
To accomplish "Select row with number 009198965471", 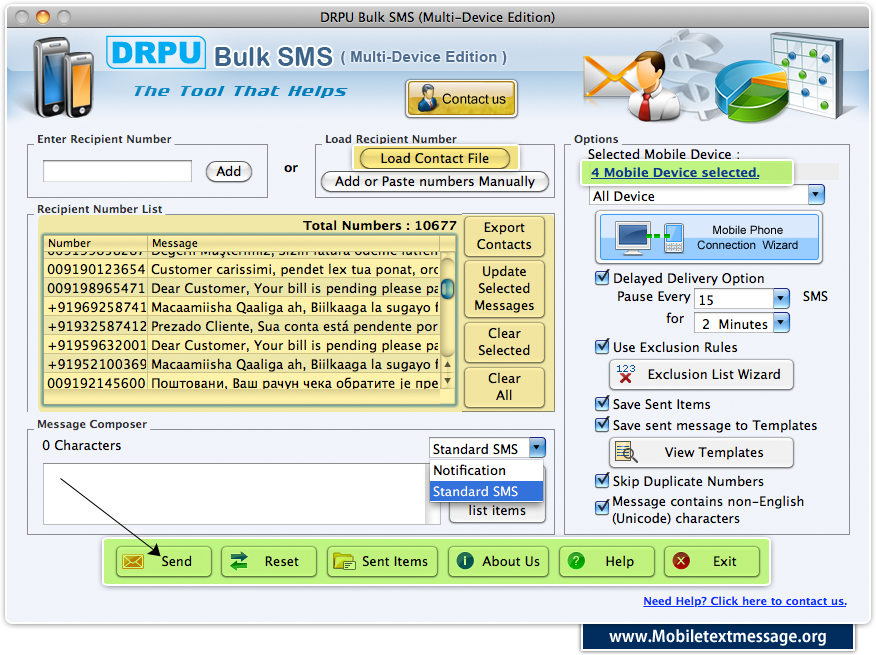I will [x=242, y=288].
